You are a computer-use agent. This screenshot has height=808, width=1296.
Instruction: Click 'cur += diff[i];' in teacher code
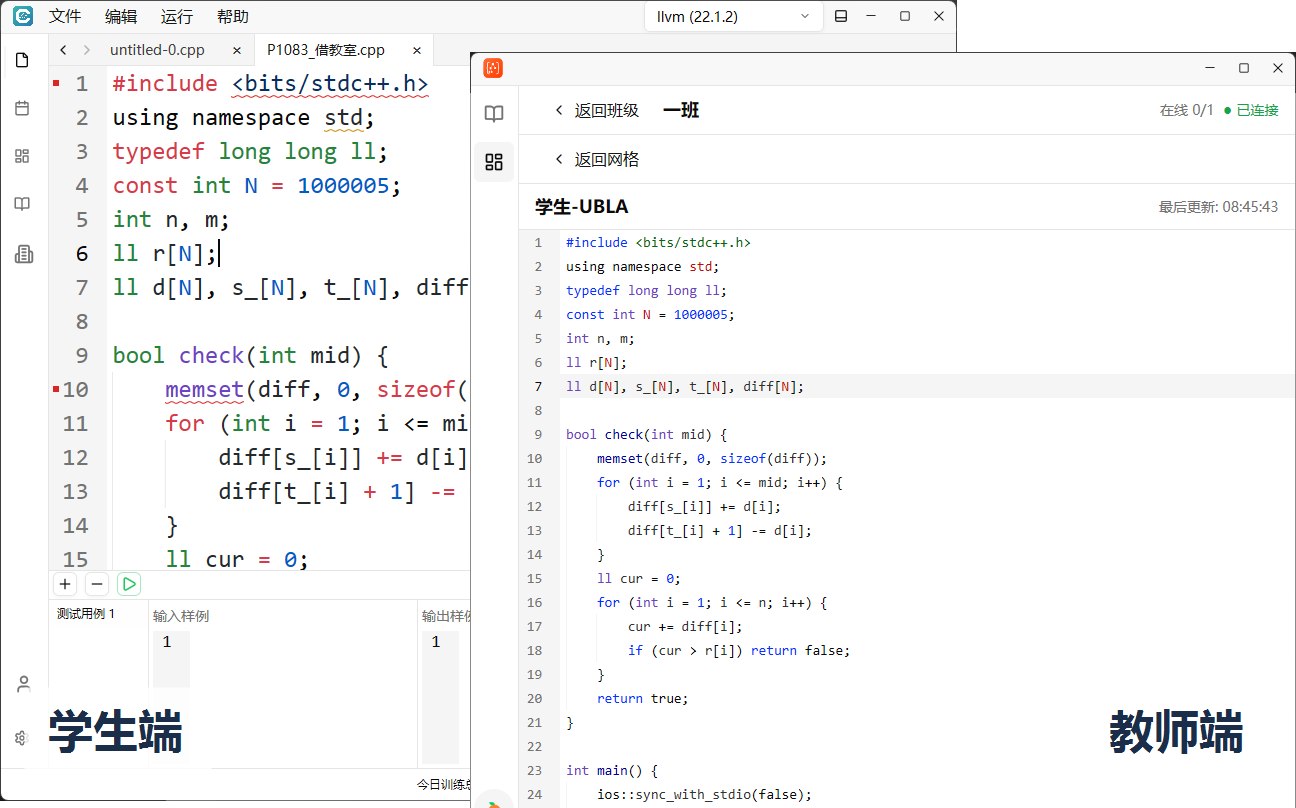click(x=686, y=626)
